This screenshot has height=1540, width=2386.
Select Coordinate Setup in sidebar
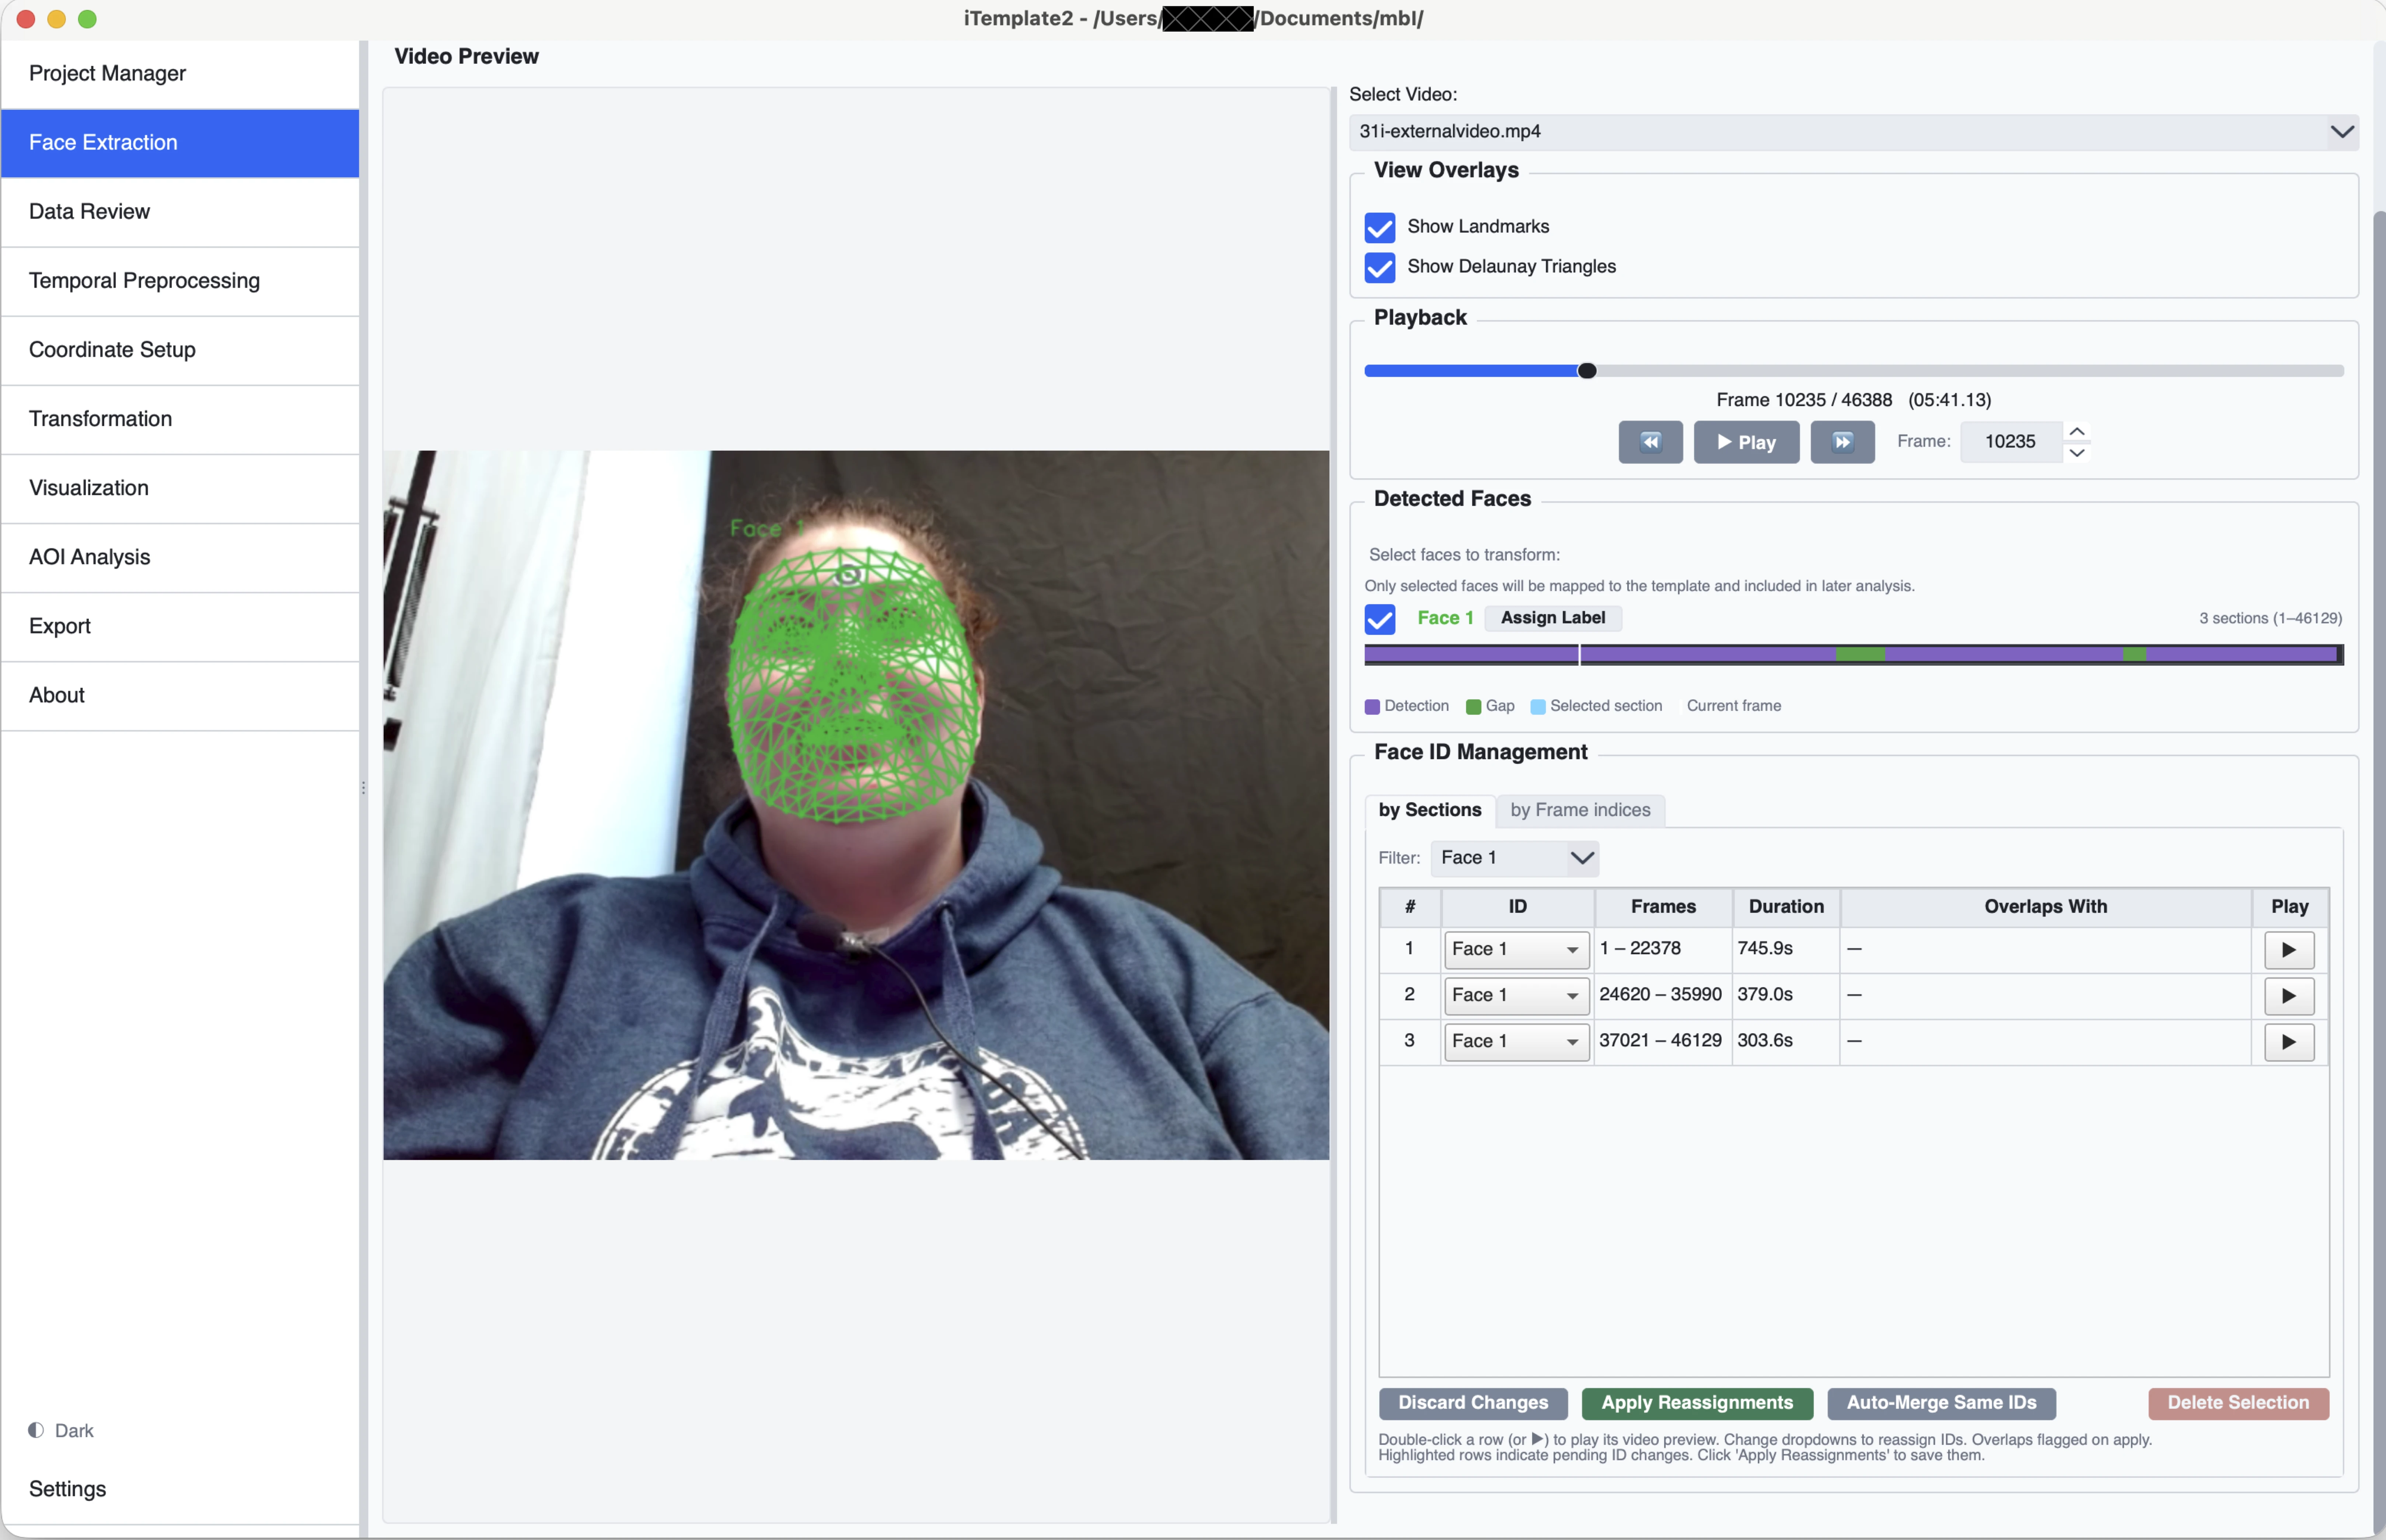[x=180, y=350]
